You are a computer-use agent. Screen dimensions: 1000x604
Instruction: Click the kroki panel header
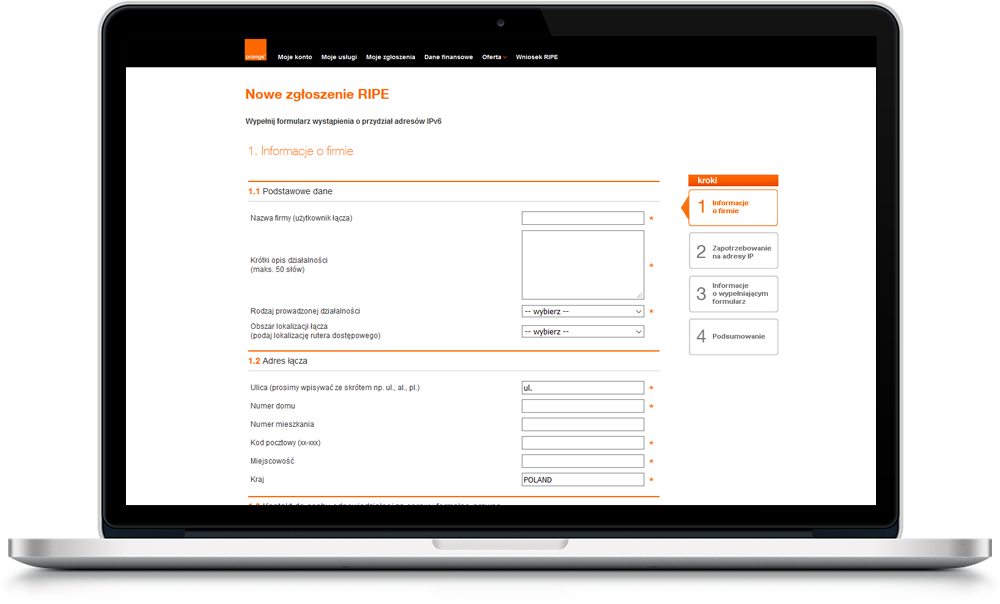[x=733, y=180]
